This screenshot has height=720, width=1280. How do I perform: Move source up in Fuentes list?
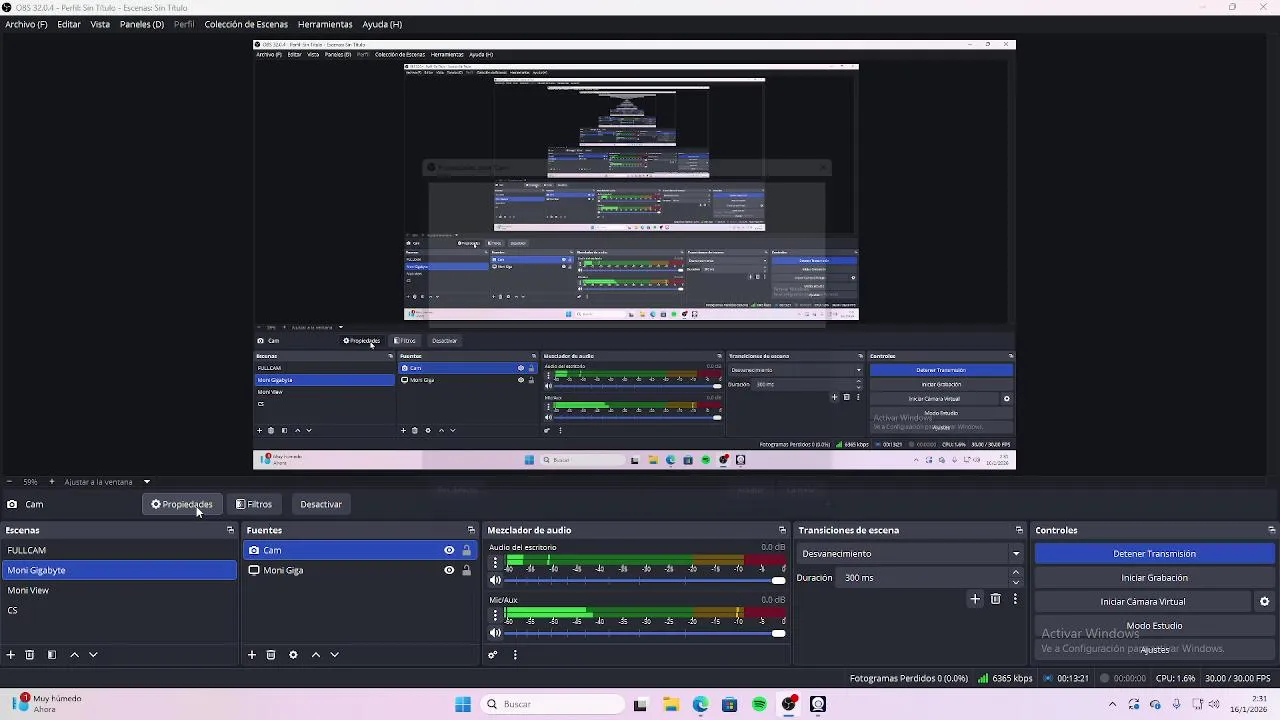pyautogui.click(x=316, y=655)
